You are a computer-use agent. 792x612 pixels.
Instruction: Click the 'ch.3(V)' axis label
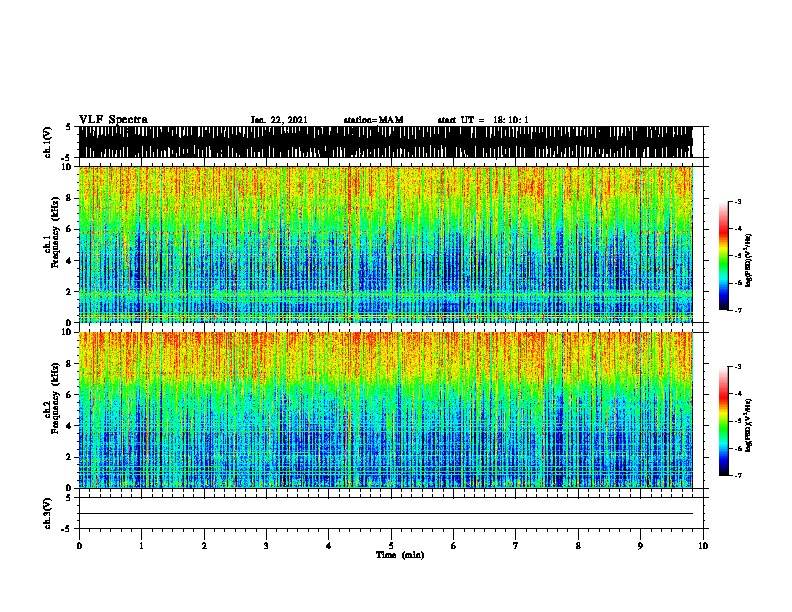[48, 513]
